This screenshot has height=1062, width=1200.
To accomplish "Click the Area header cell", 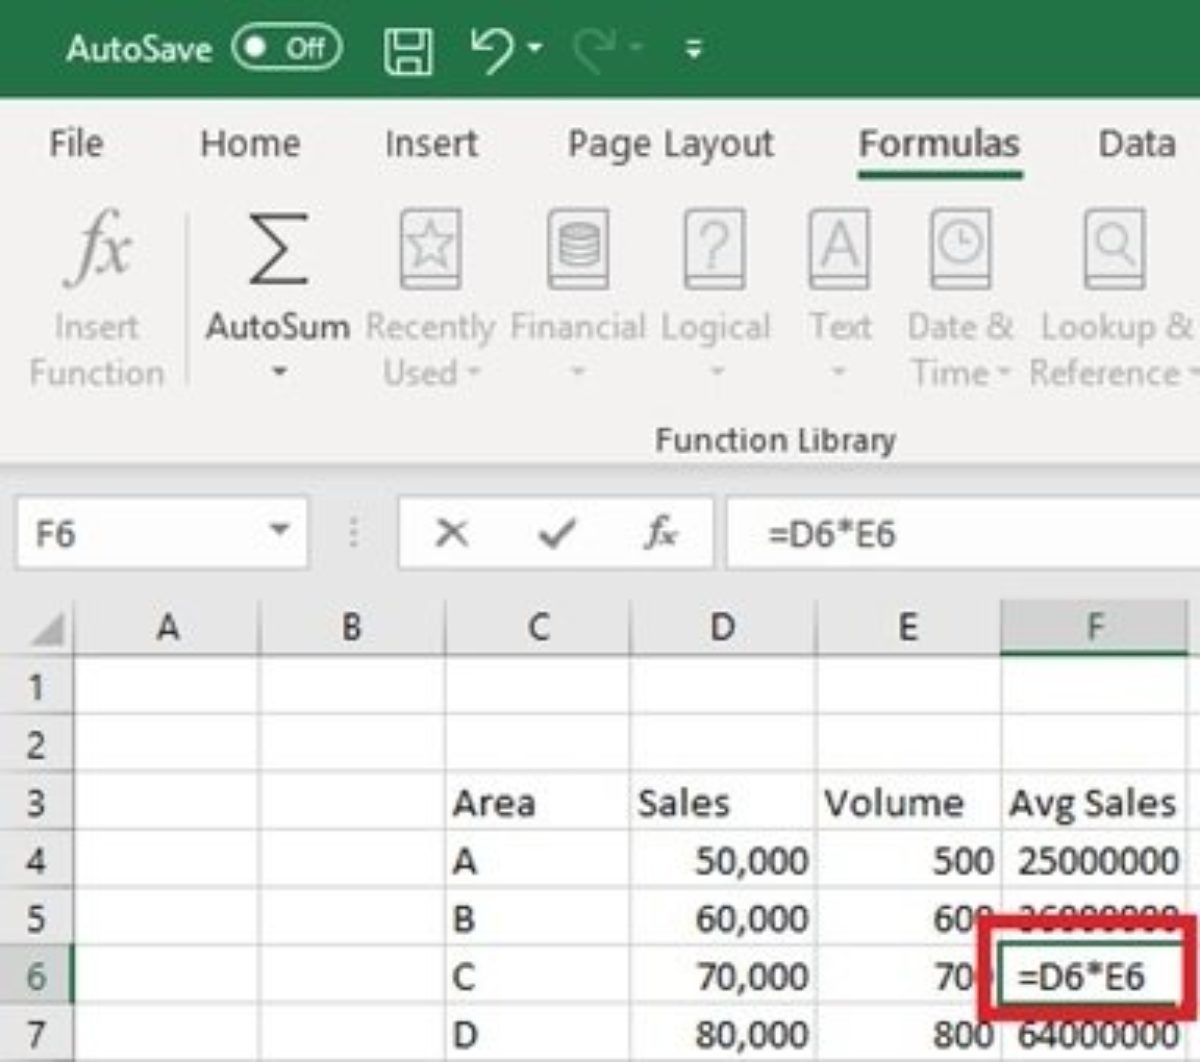I will coord(537,803).
